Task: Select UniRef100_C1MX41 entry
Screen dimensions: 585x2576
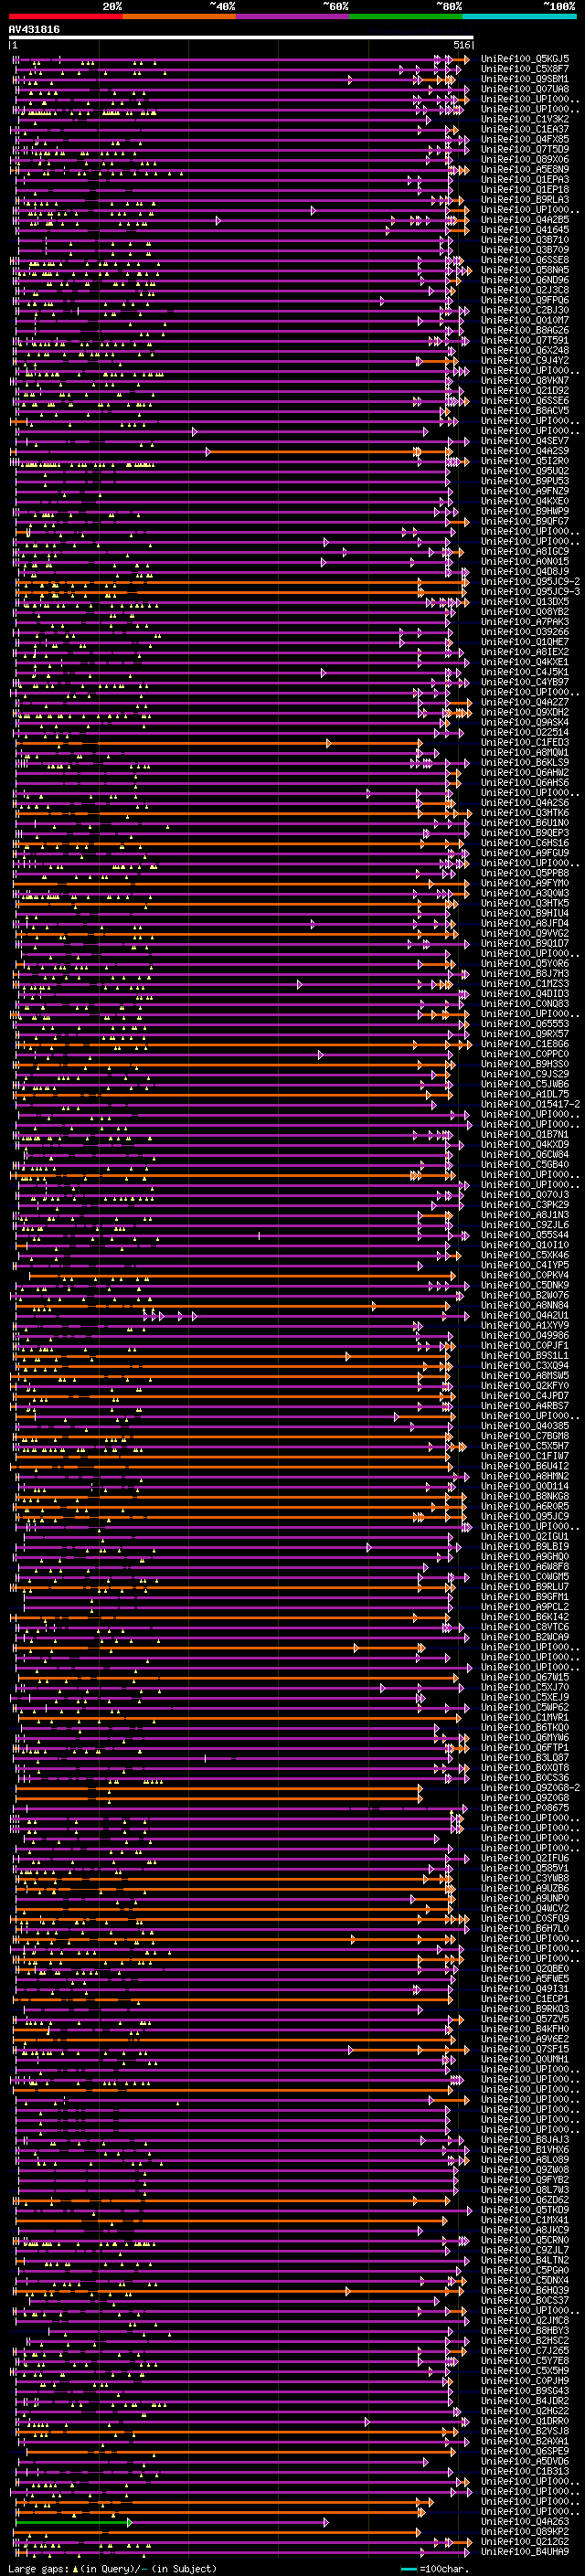Action: 525,2220
